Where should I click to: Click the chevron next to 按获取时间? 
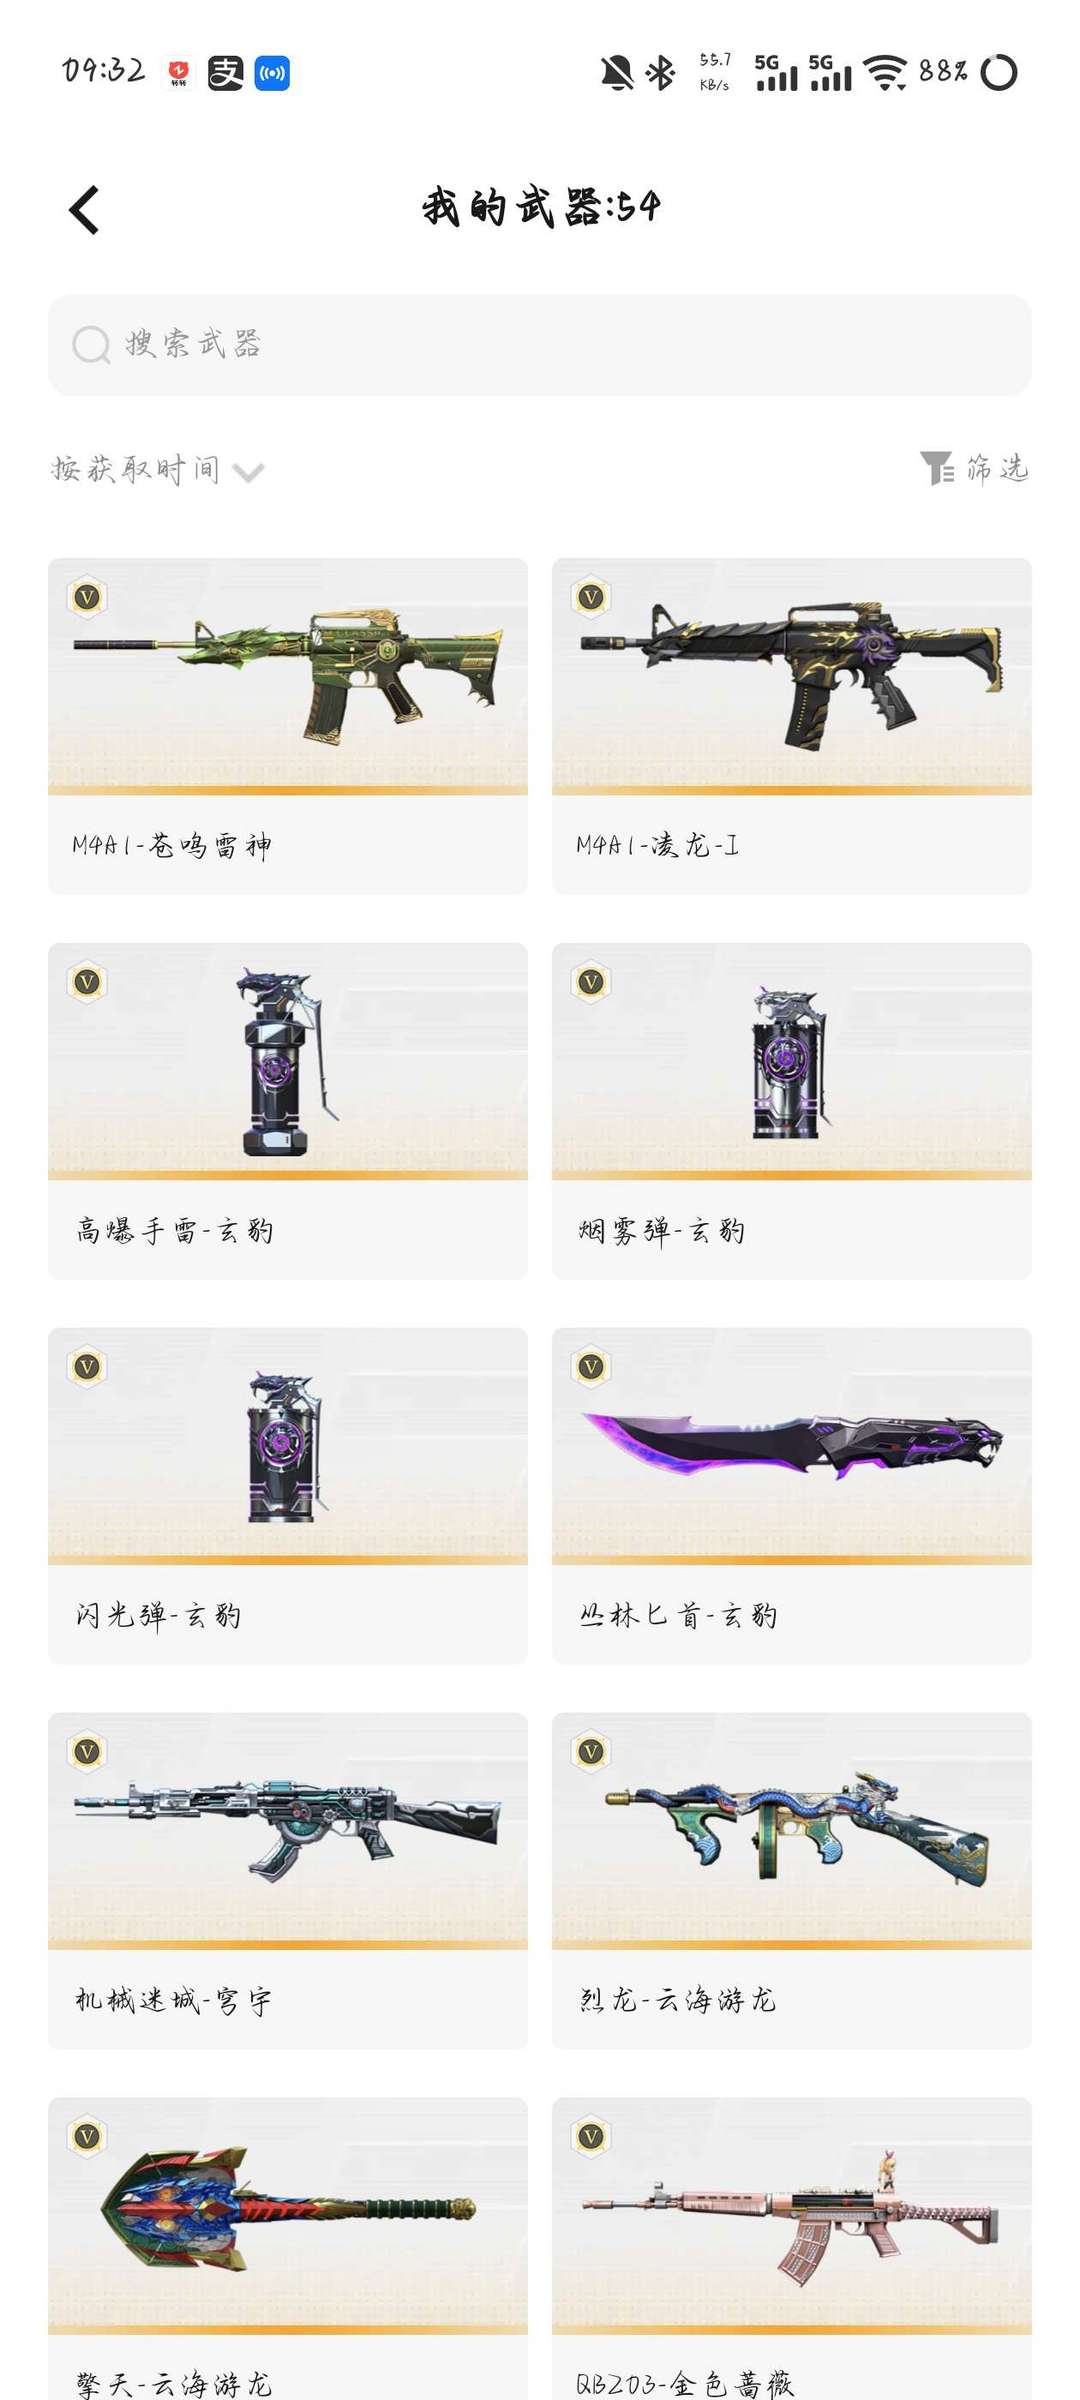(x=248, y=472)
